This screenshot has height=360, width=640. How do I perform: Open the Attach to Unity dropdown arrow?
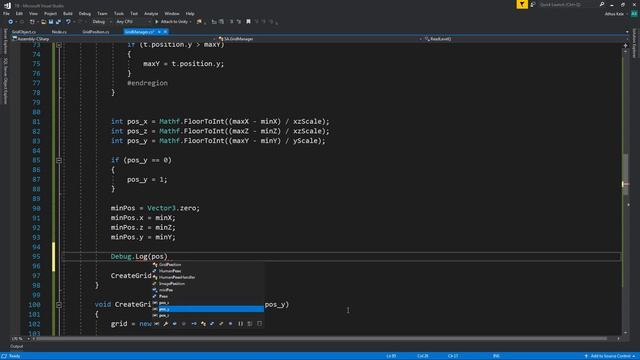pos(191,22)
